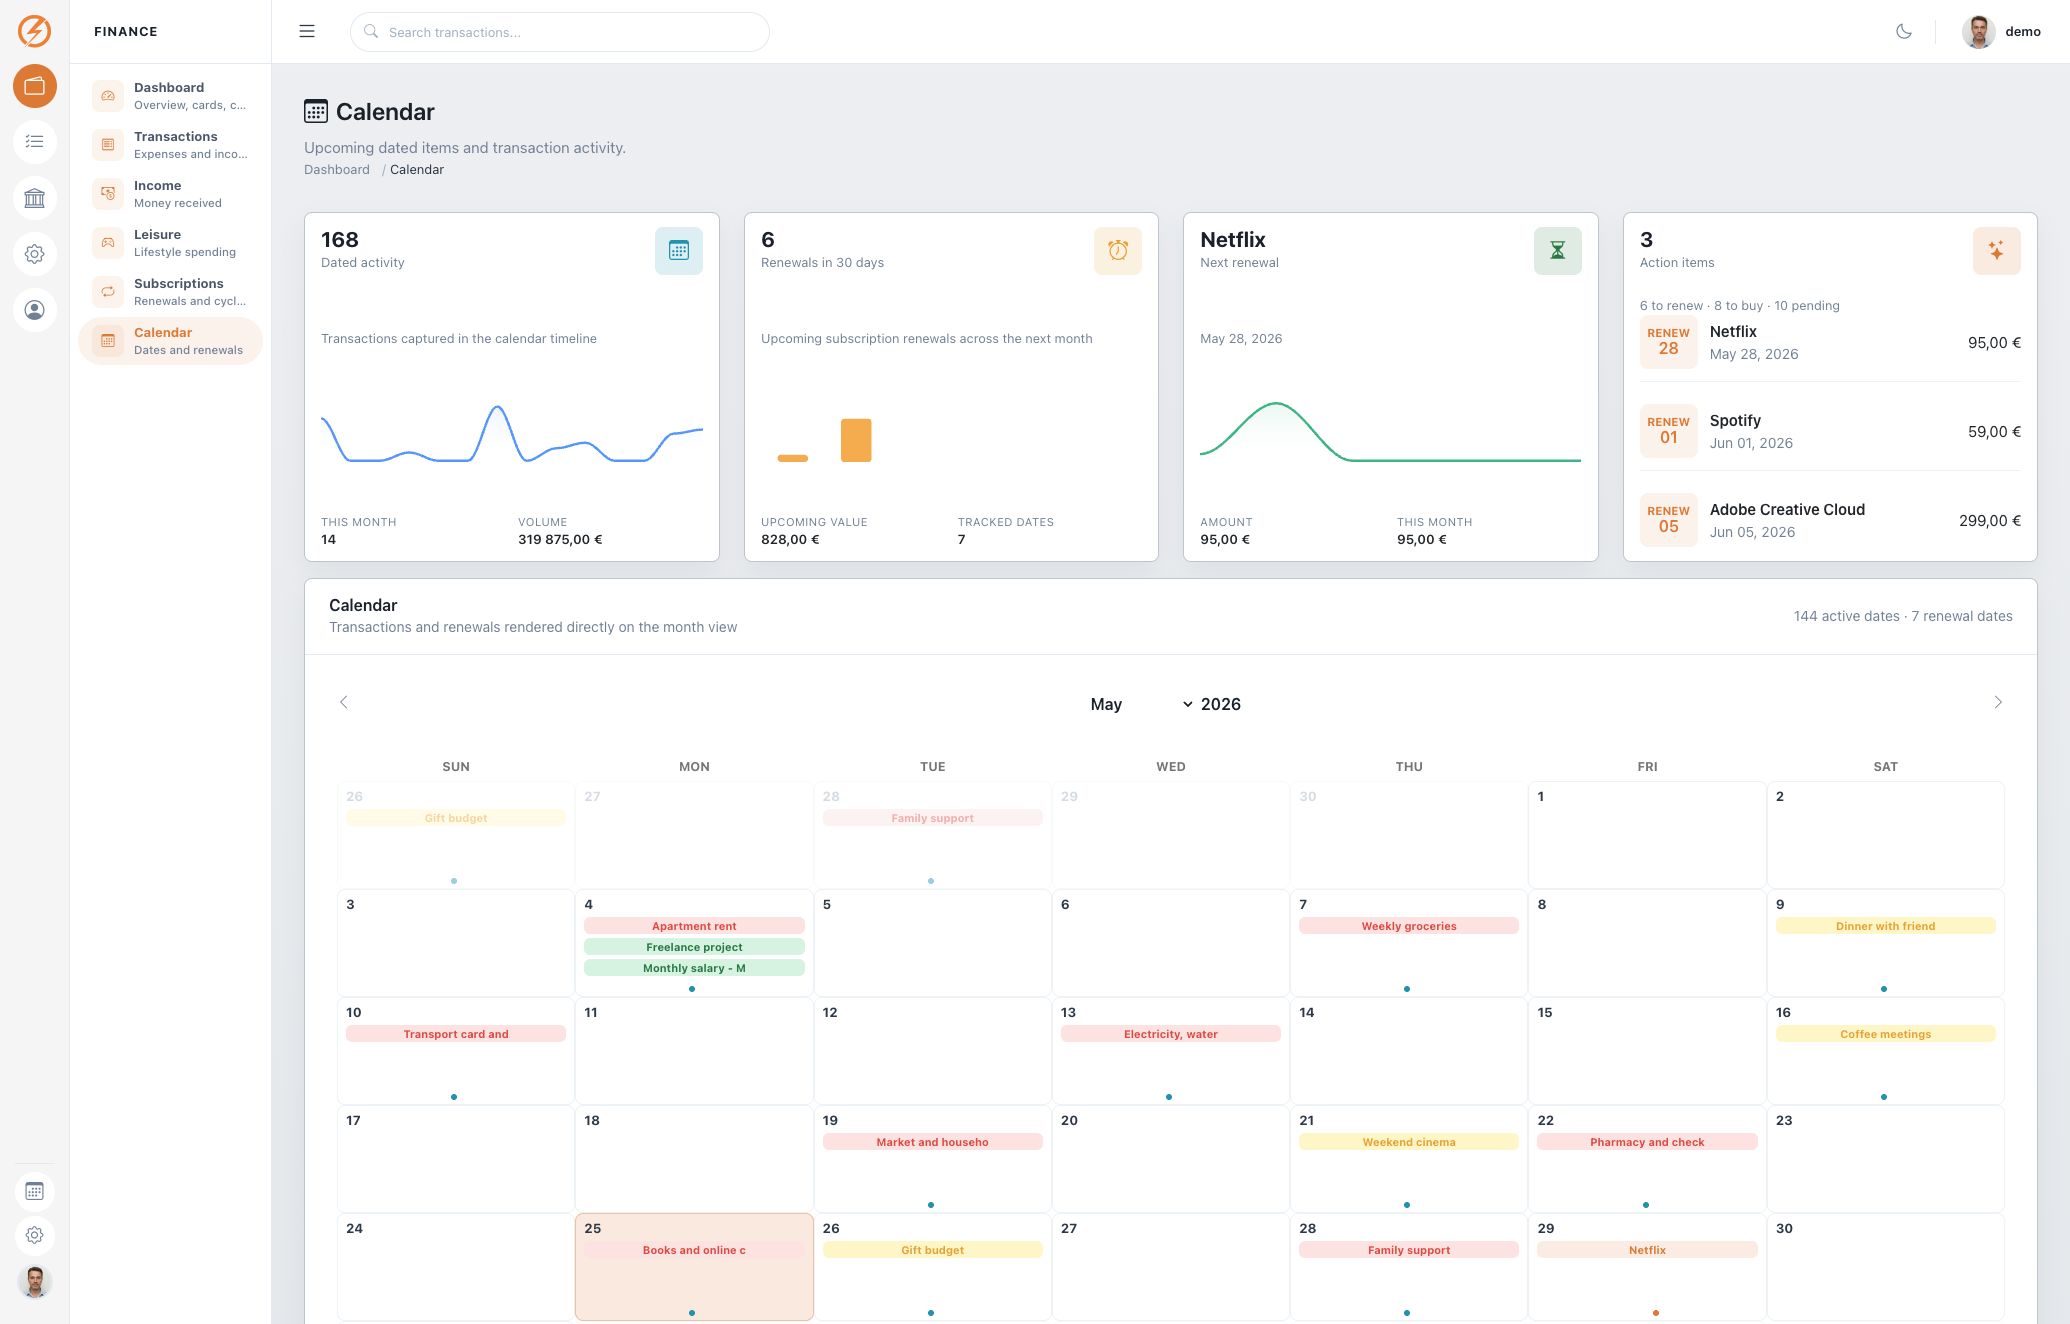Image resolution: width=2070 pixels, height=1324 pixels.
Task: Click the 2026 year selector
Action: (1221, 704)
